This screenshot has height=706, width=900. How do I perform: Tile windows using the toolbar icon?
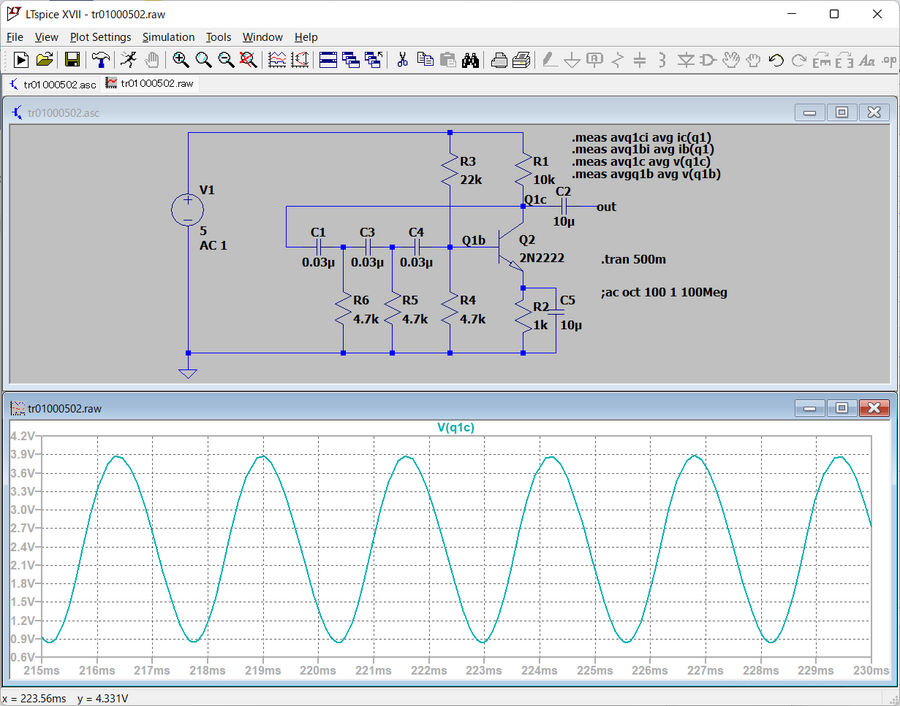(x=328, y=60)
